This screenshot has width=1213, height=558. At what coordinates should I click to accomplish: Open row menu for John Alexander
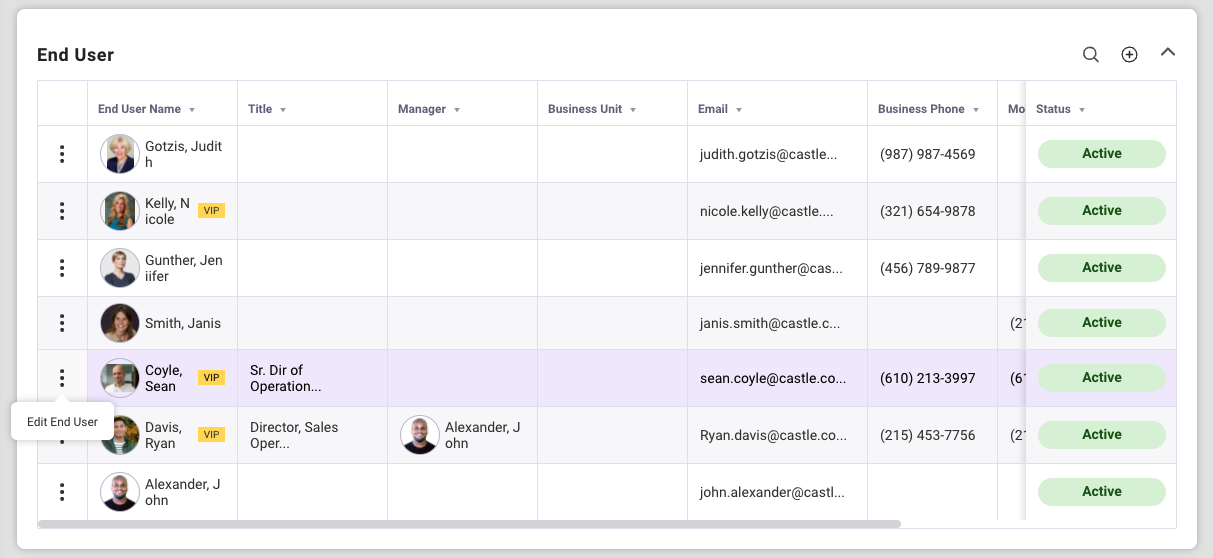click(62, 492)
